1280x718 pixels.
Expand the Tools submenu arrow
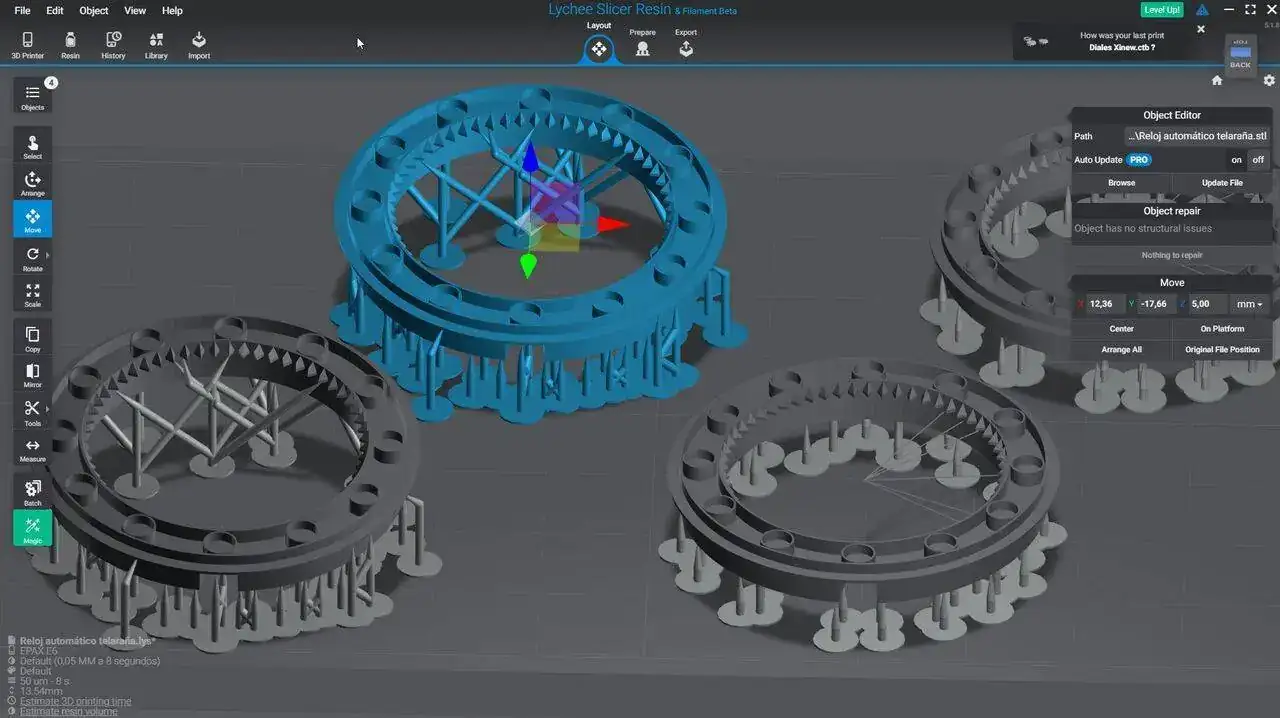click(x=47, y=408)
